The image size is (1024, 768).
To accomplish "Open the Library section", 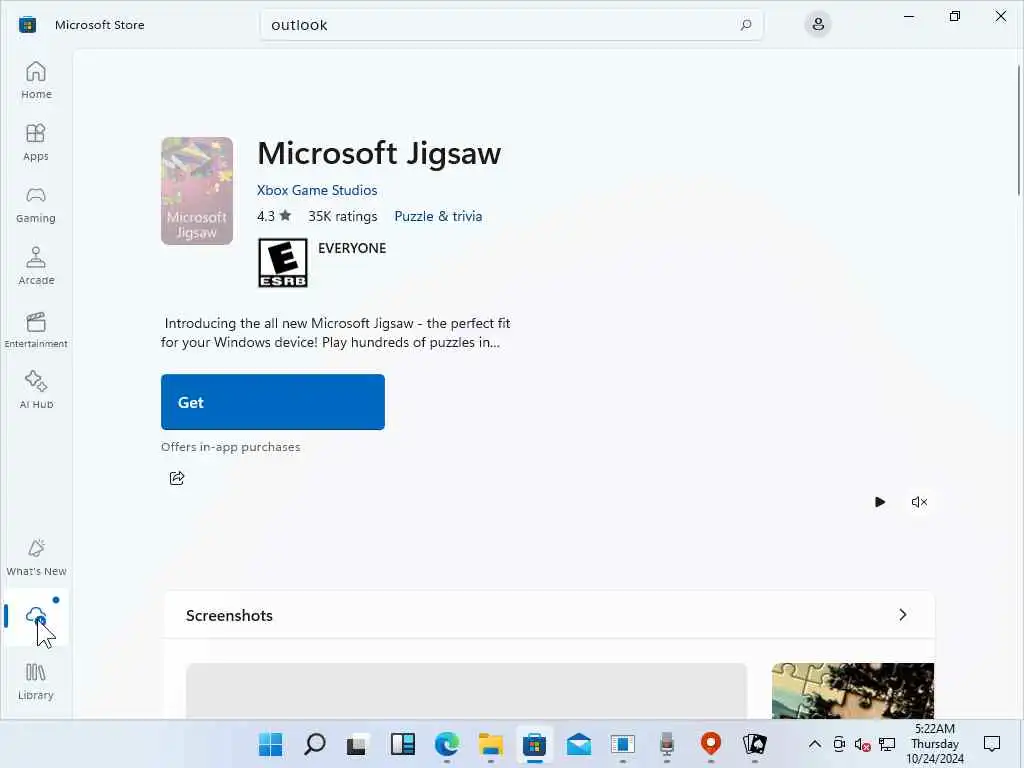I will coord(36,682).
